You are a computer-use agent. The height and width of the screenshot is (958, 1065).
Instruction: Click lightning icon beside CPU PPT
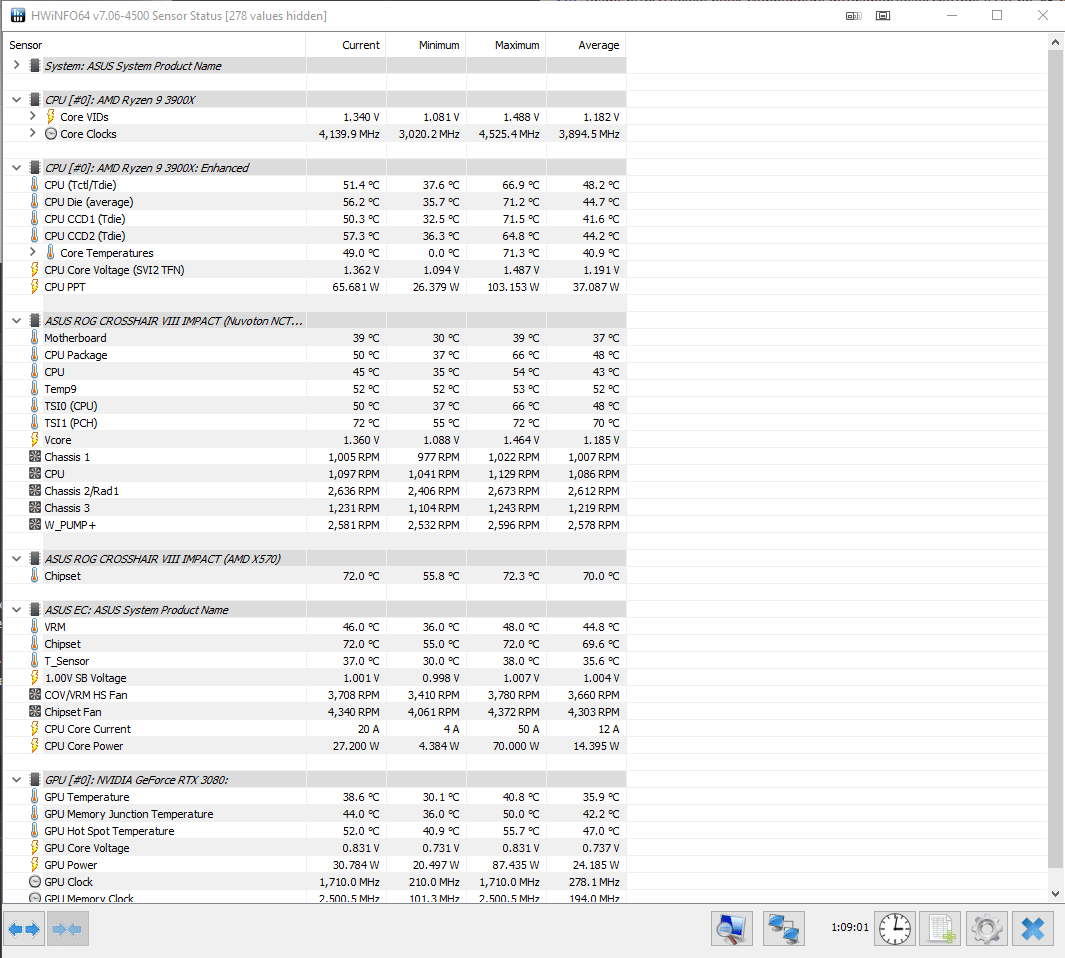[x=35, y=287]
